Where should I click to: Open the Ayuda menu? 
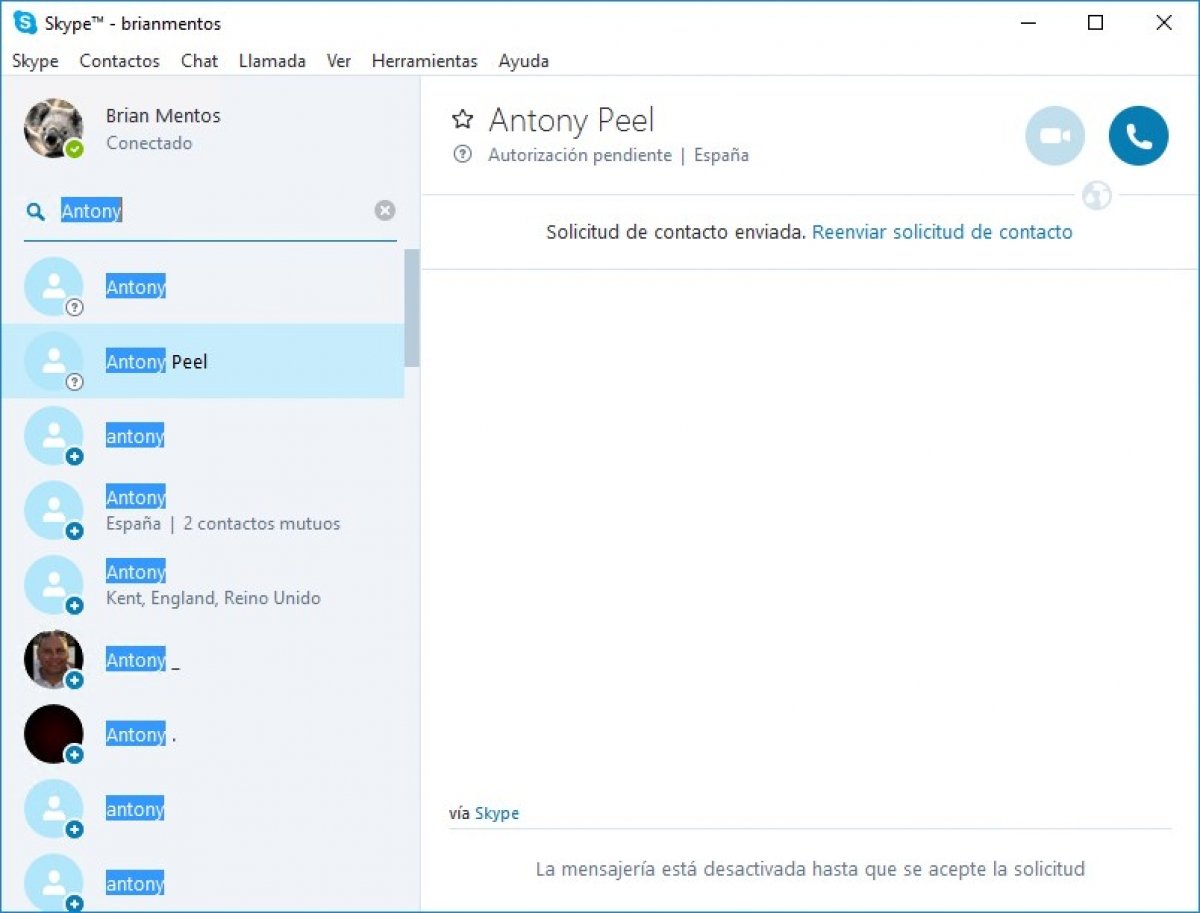click(x=523, y=61)
